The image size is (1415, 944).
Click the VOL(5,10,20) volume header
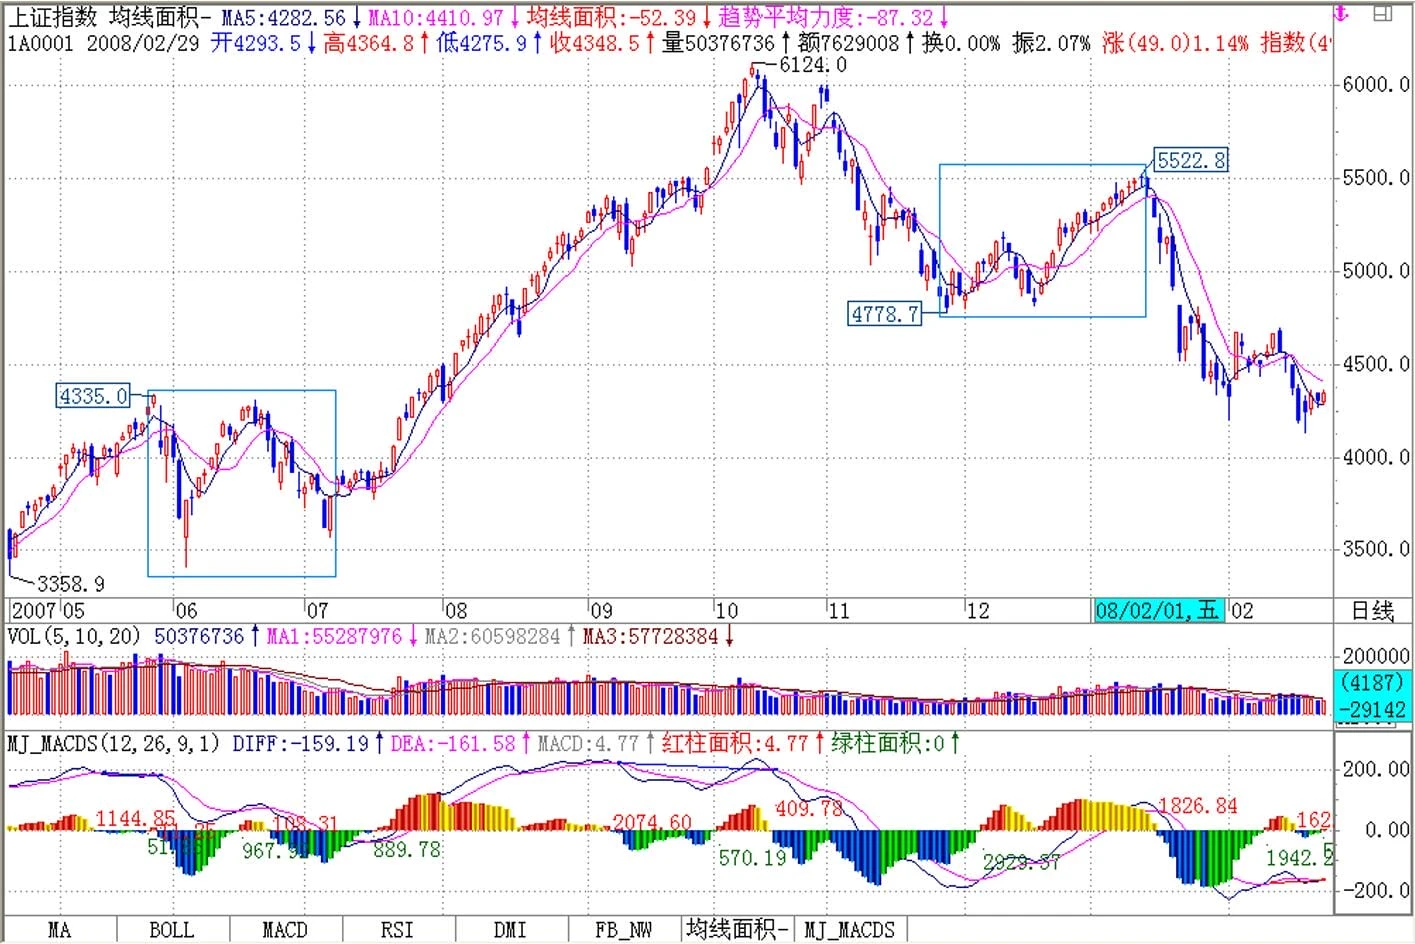tap(74, 637)
